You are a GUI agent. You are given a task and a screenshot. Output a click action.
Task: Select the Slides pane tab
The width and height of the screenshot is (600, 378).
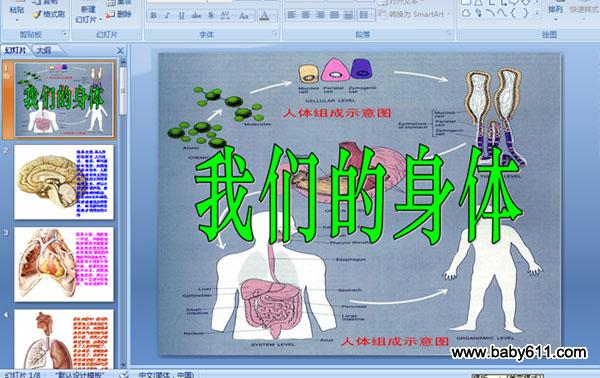[x=16, y=50]
